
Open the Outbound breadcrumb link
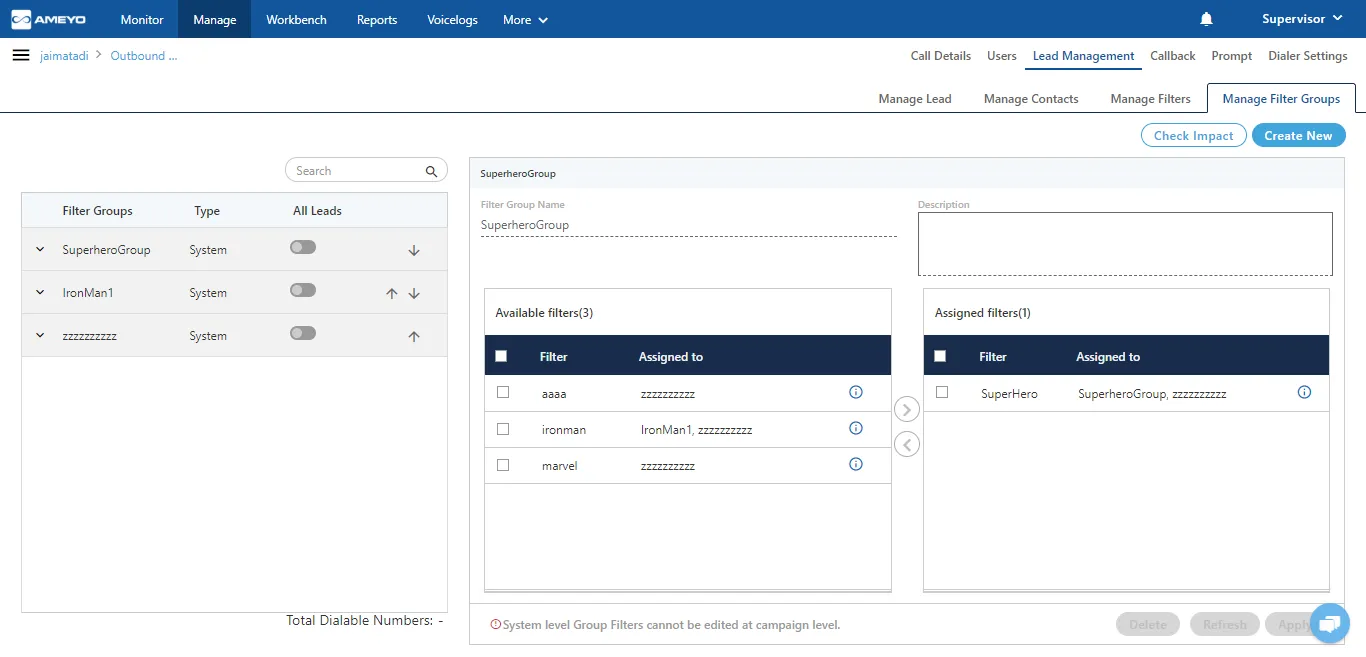144,56
